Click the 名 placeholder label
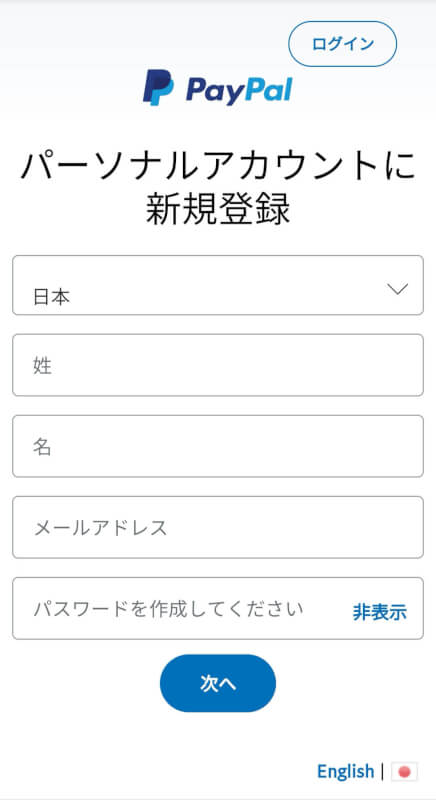The height and width of the screenshot is (800, 436). click(42, 447)
